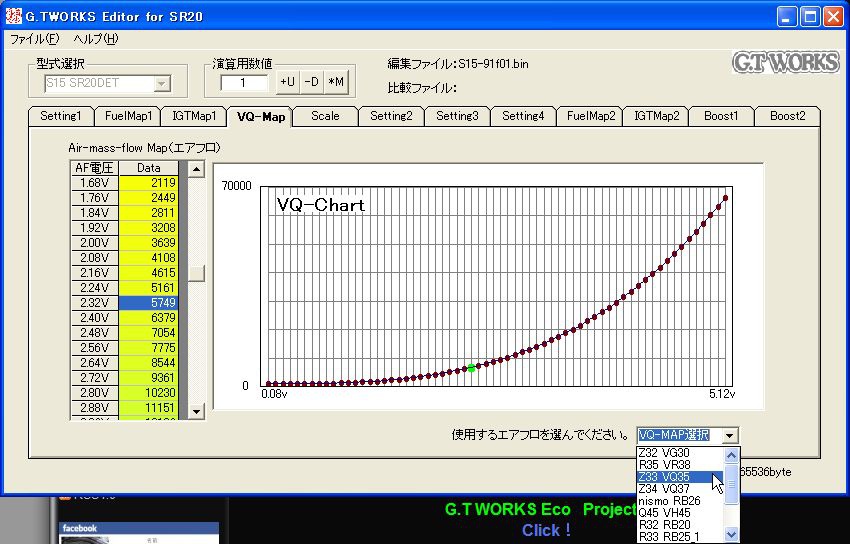This screenshot has width=850, height=544.
Task: Click highlighted data cell 5749
Action: (x=148, y=303)
